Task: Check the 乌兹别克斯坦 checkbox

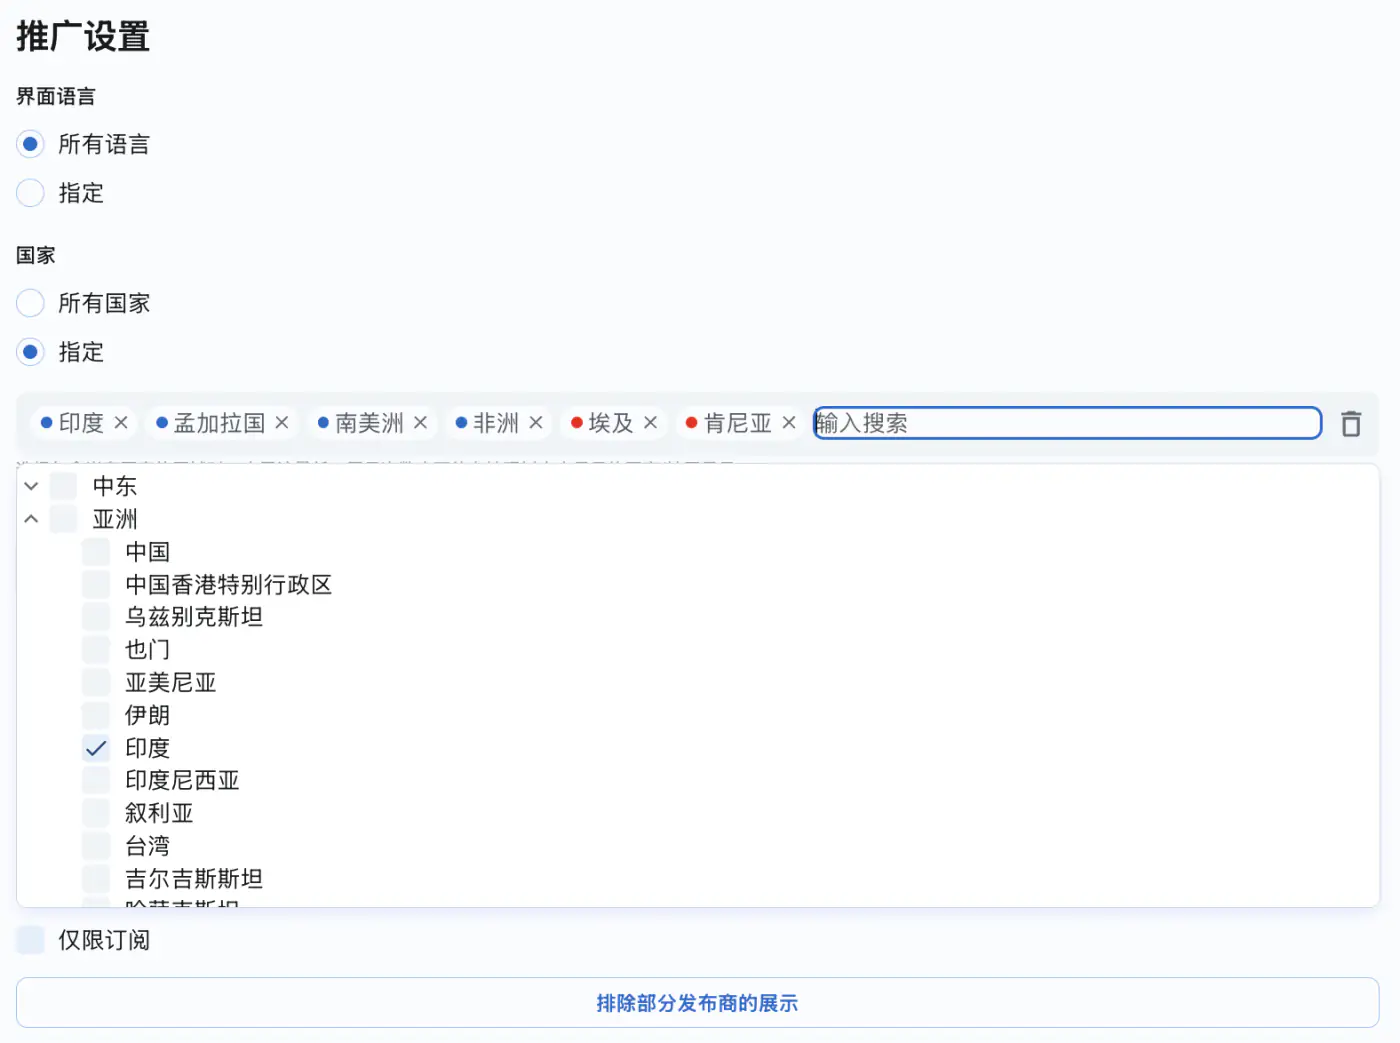Action: tap(96, 617)
